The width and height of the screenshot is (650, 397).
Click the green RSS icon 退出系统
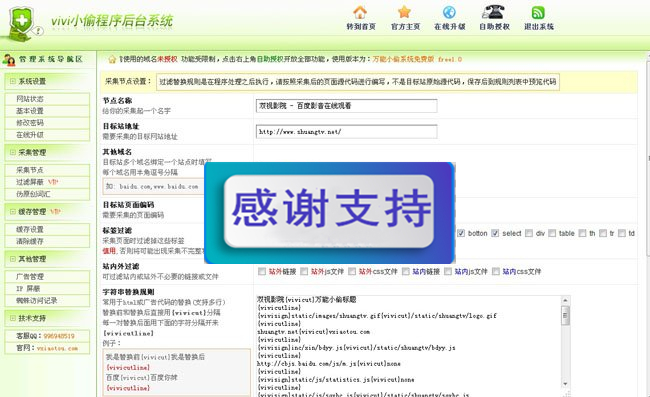pos(538,12)
